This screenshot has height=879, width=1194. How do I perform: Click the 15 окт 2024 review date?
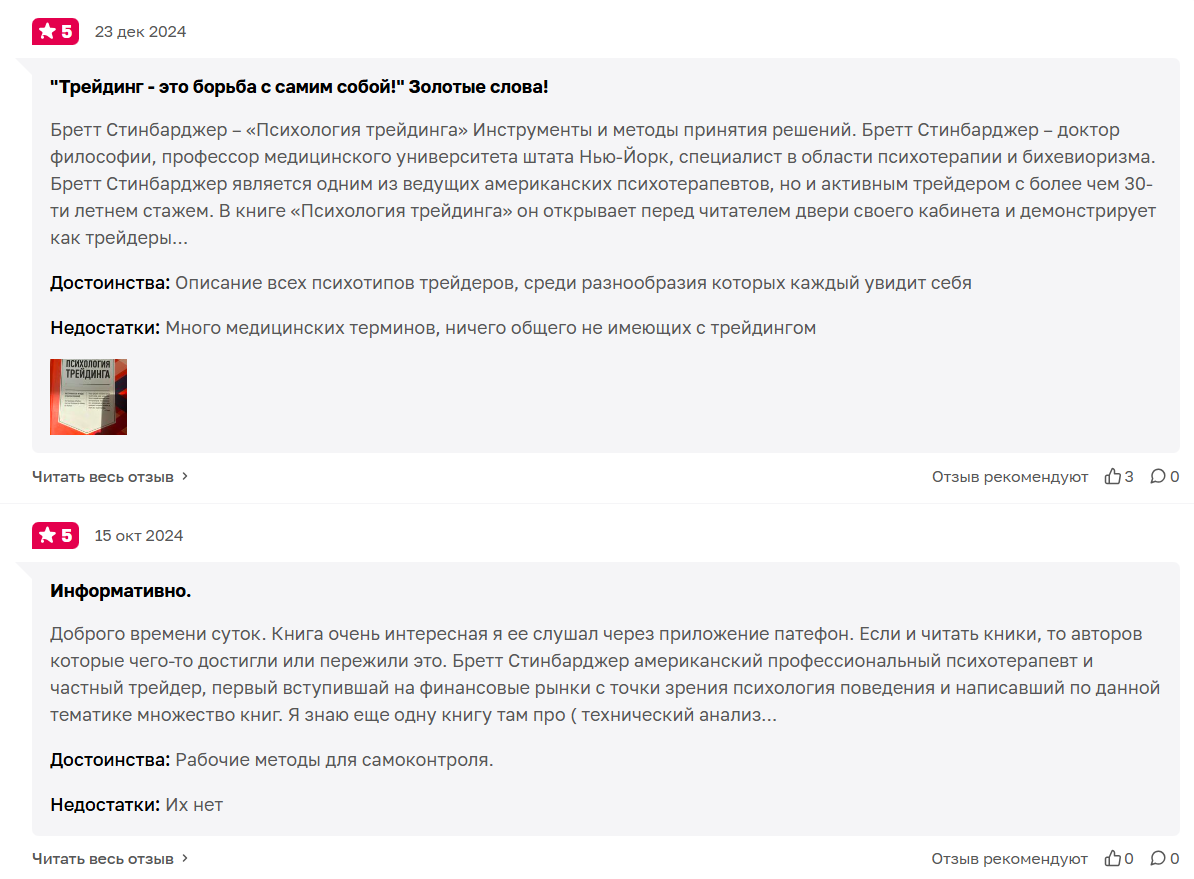(x=139, y=536)
